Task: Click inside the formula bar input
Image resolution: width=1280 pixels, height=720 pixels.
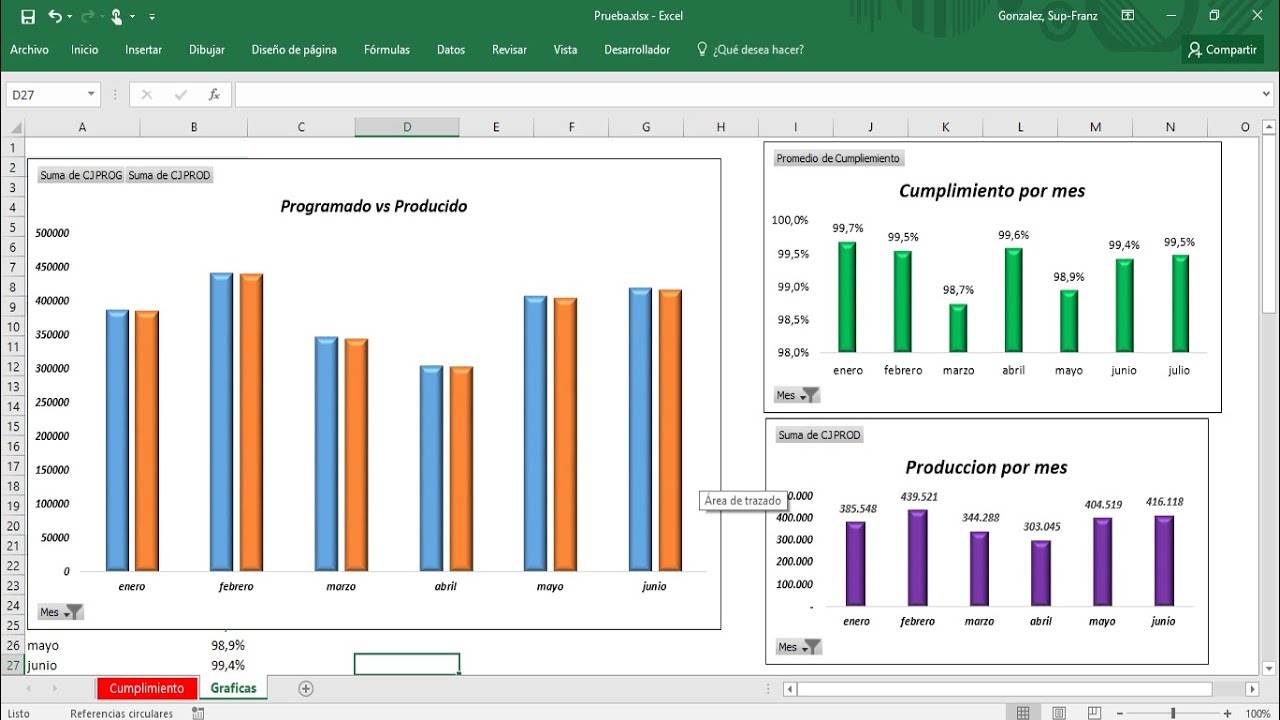Action: (740, 95)
